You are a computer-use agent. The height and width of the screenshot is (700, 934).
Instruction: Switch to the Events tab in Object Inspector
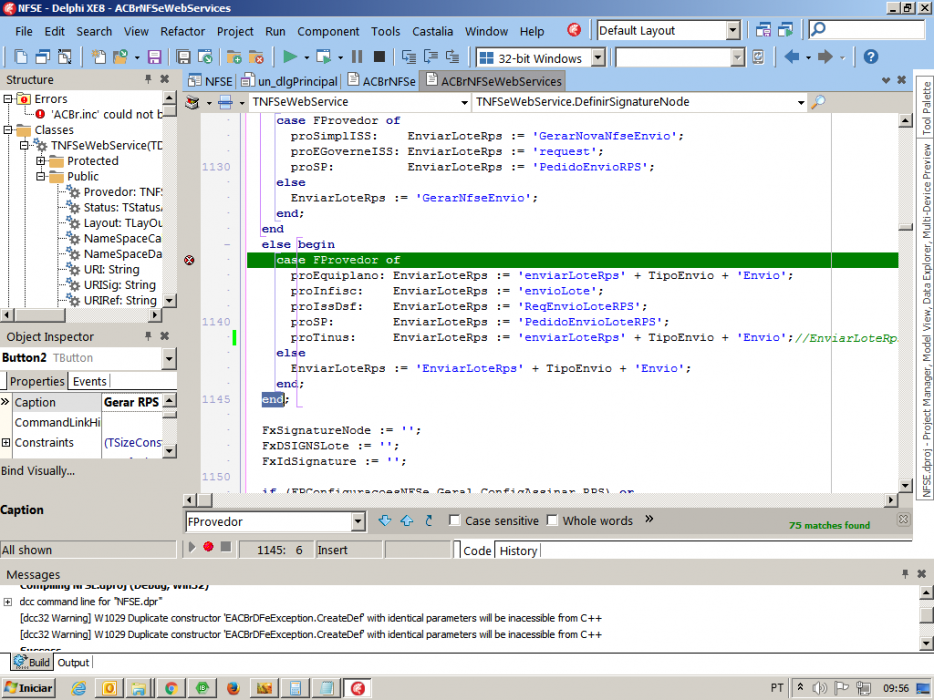pos(89,381)
